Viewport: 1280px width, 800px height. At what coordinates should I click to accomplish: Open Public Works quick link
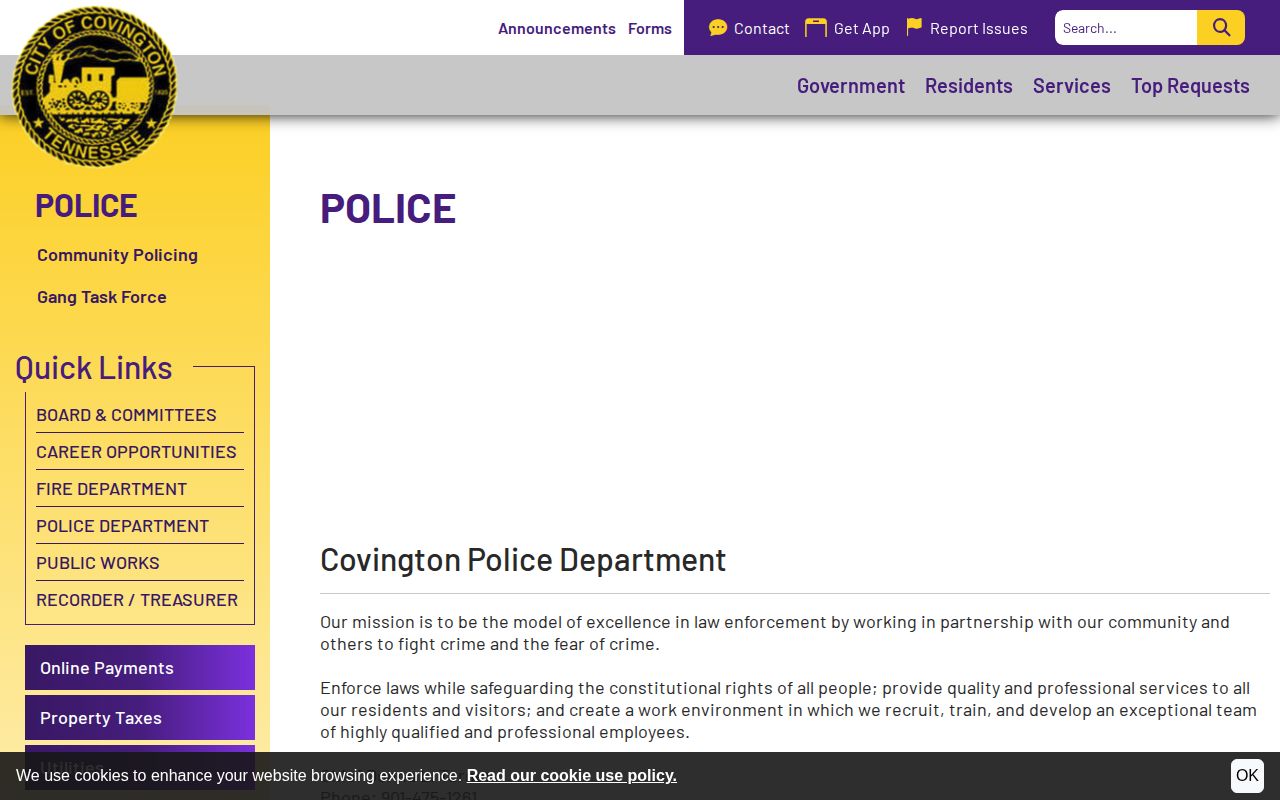click(x=98, y=563)
